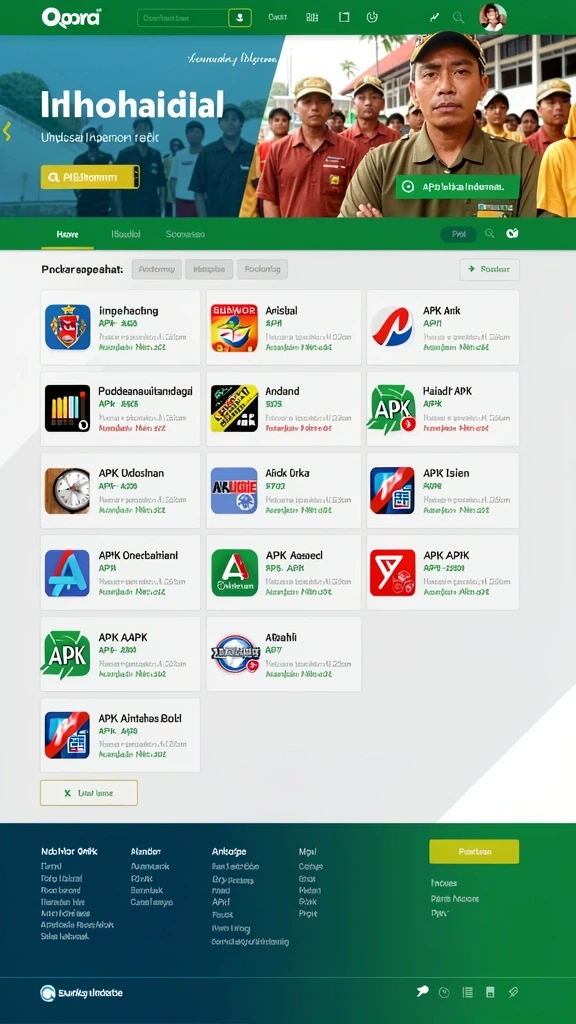
Task: Click the list icon in the footer bar
Action: click(x=468, y=993)
